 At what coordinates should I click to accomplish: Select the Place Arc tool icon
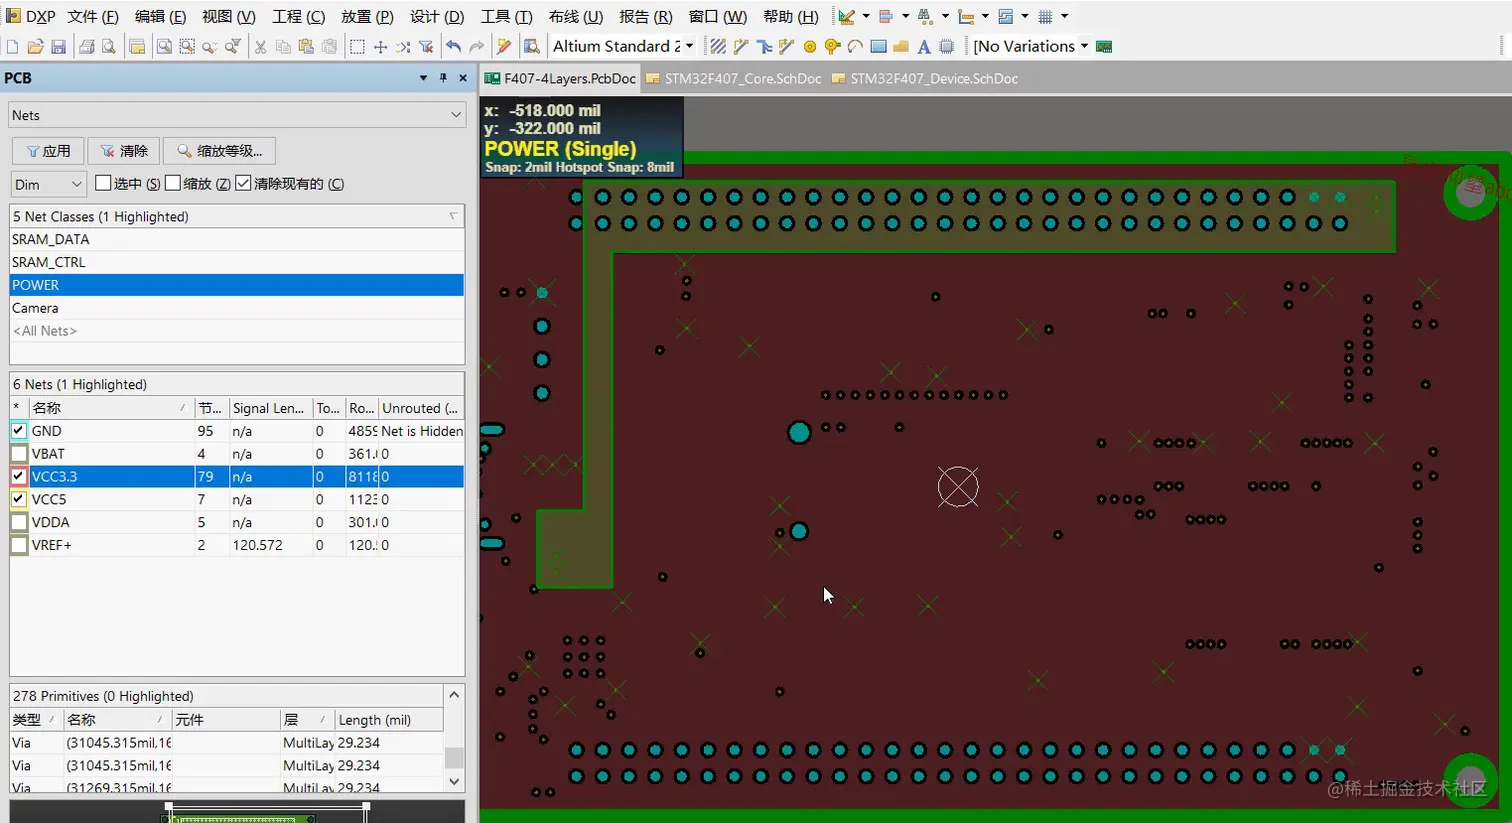coord(855,47)
